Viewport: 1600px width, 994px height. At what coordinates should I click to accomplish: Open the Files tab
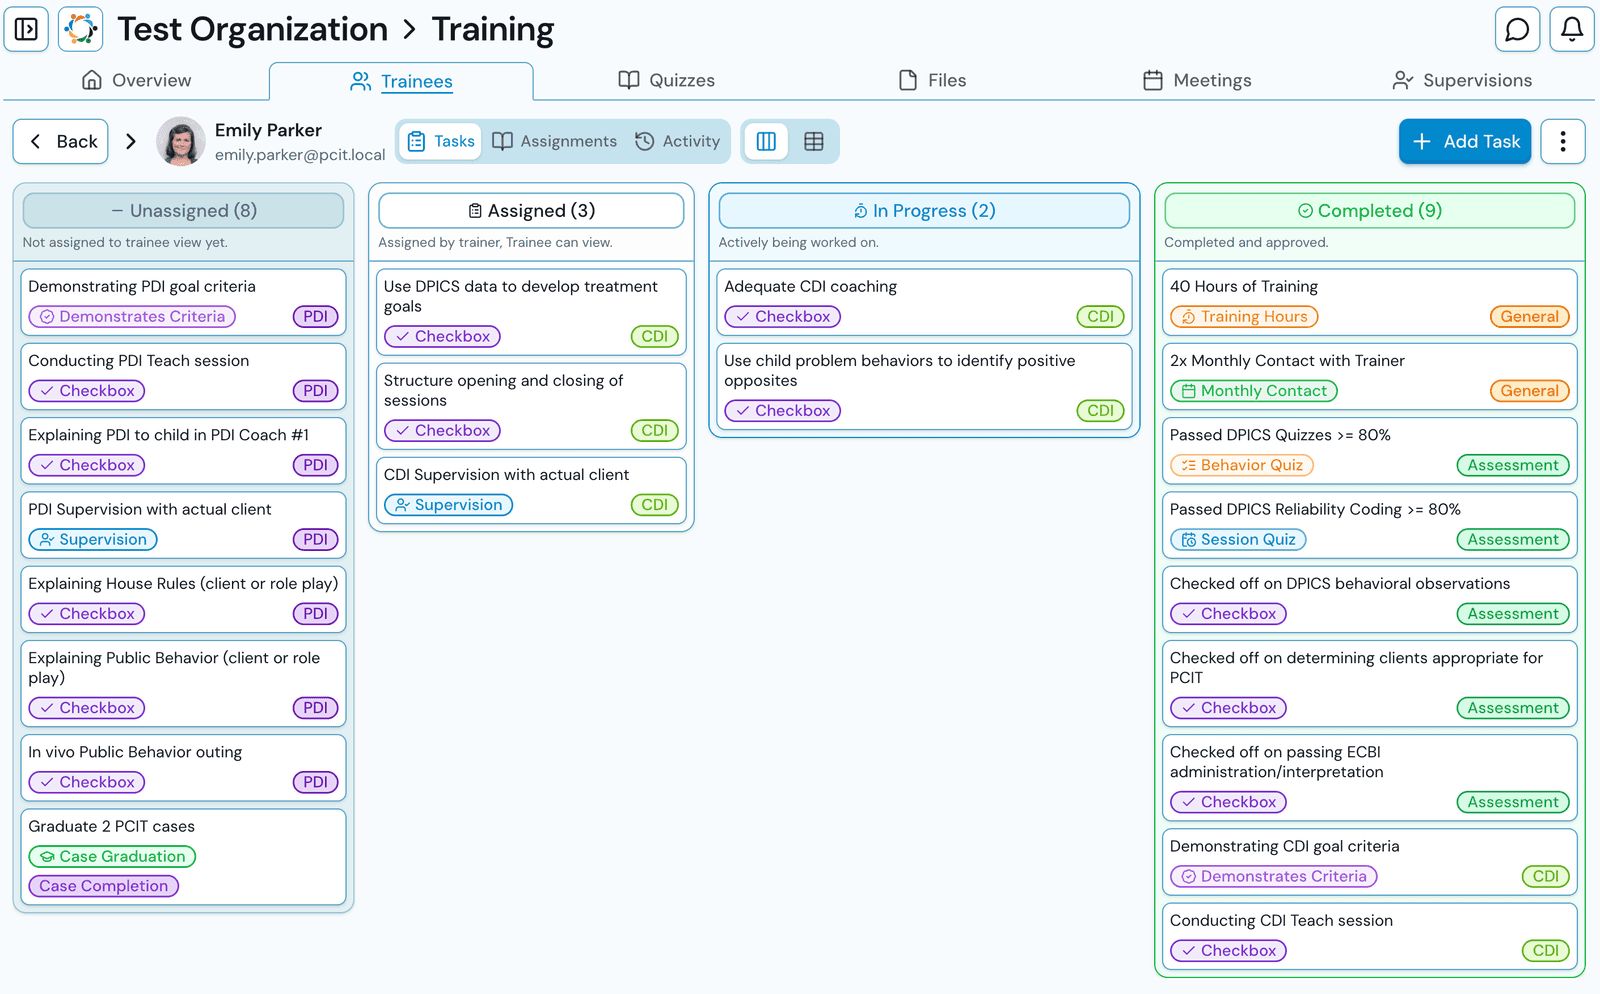932,80
